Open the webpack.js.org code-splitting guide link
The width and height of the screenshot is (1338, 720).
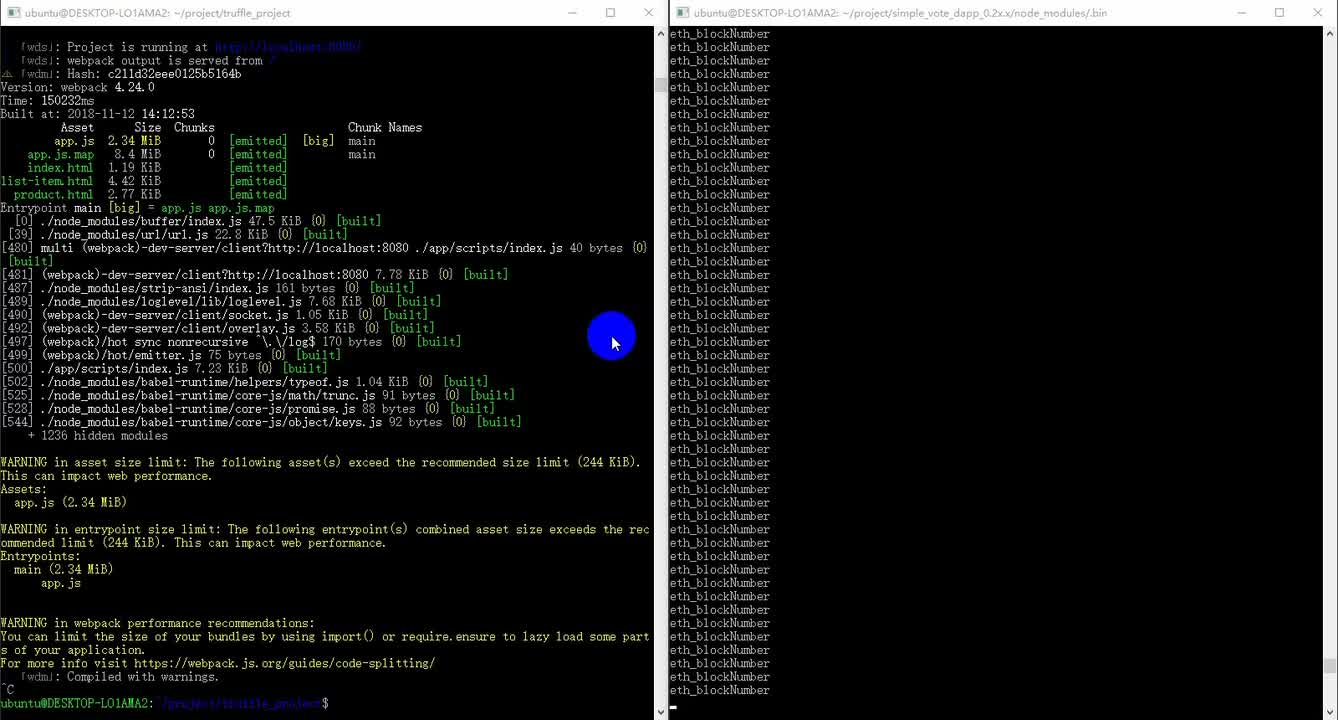pos(284,663)
